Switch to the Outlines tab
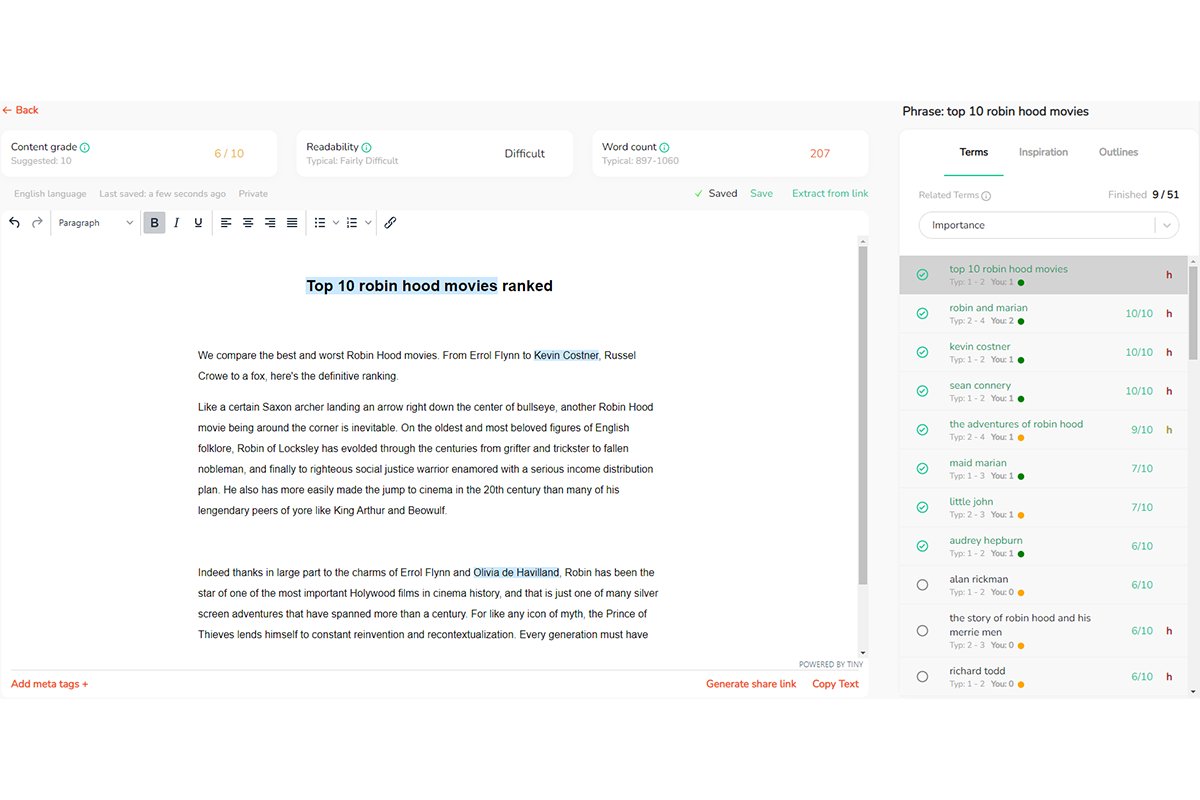Image resolution: width=1200 pixels, height=800 pixels. coord(1117,152)
